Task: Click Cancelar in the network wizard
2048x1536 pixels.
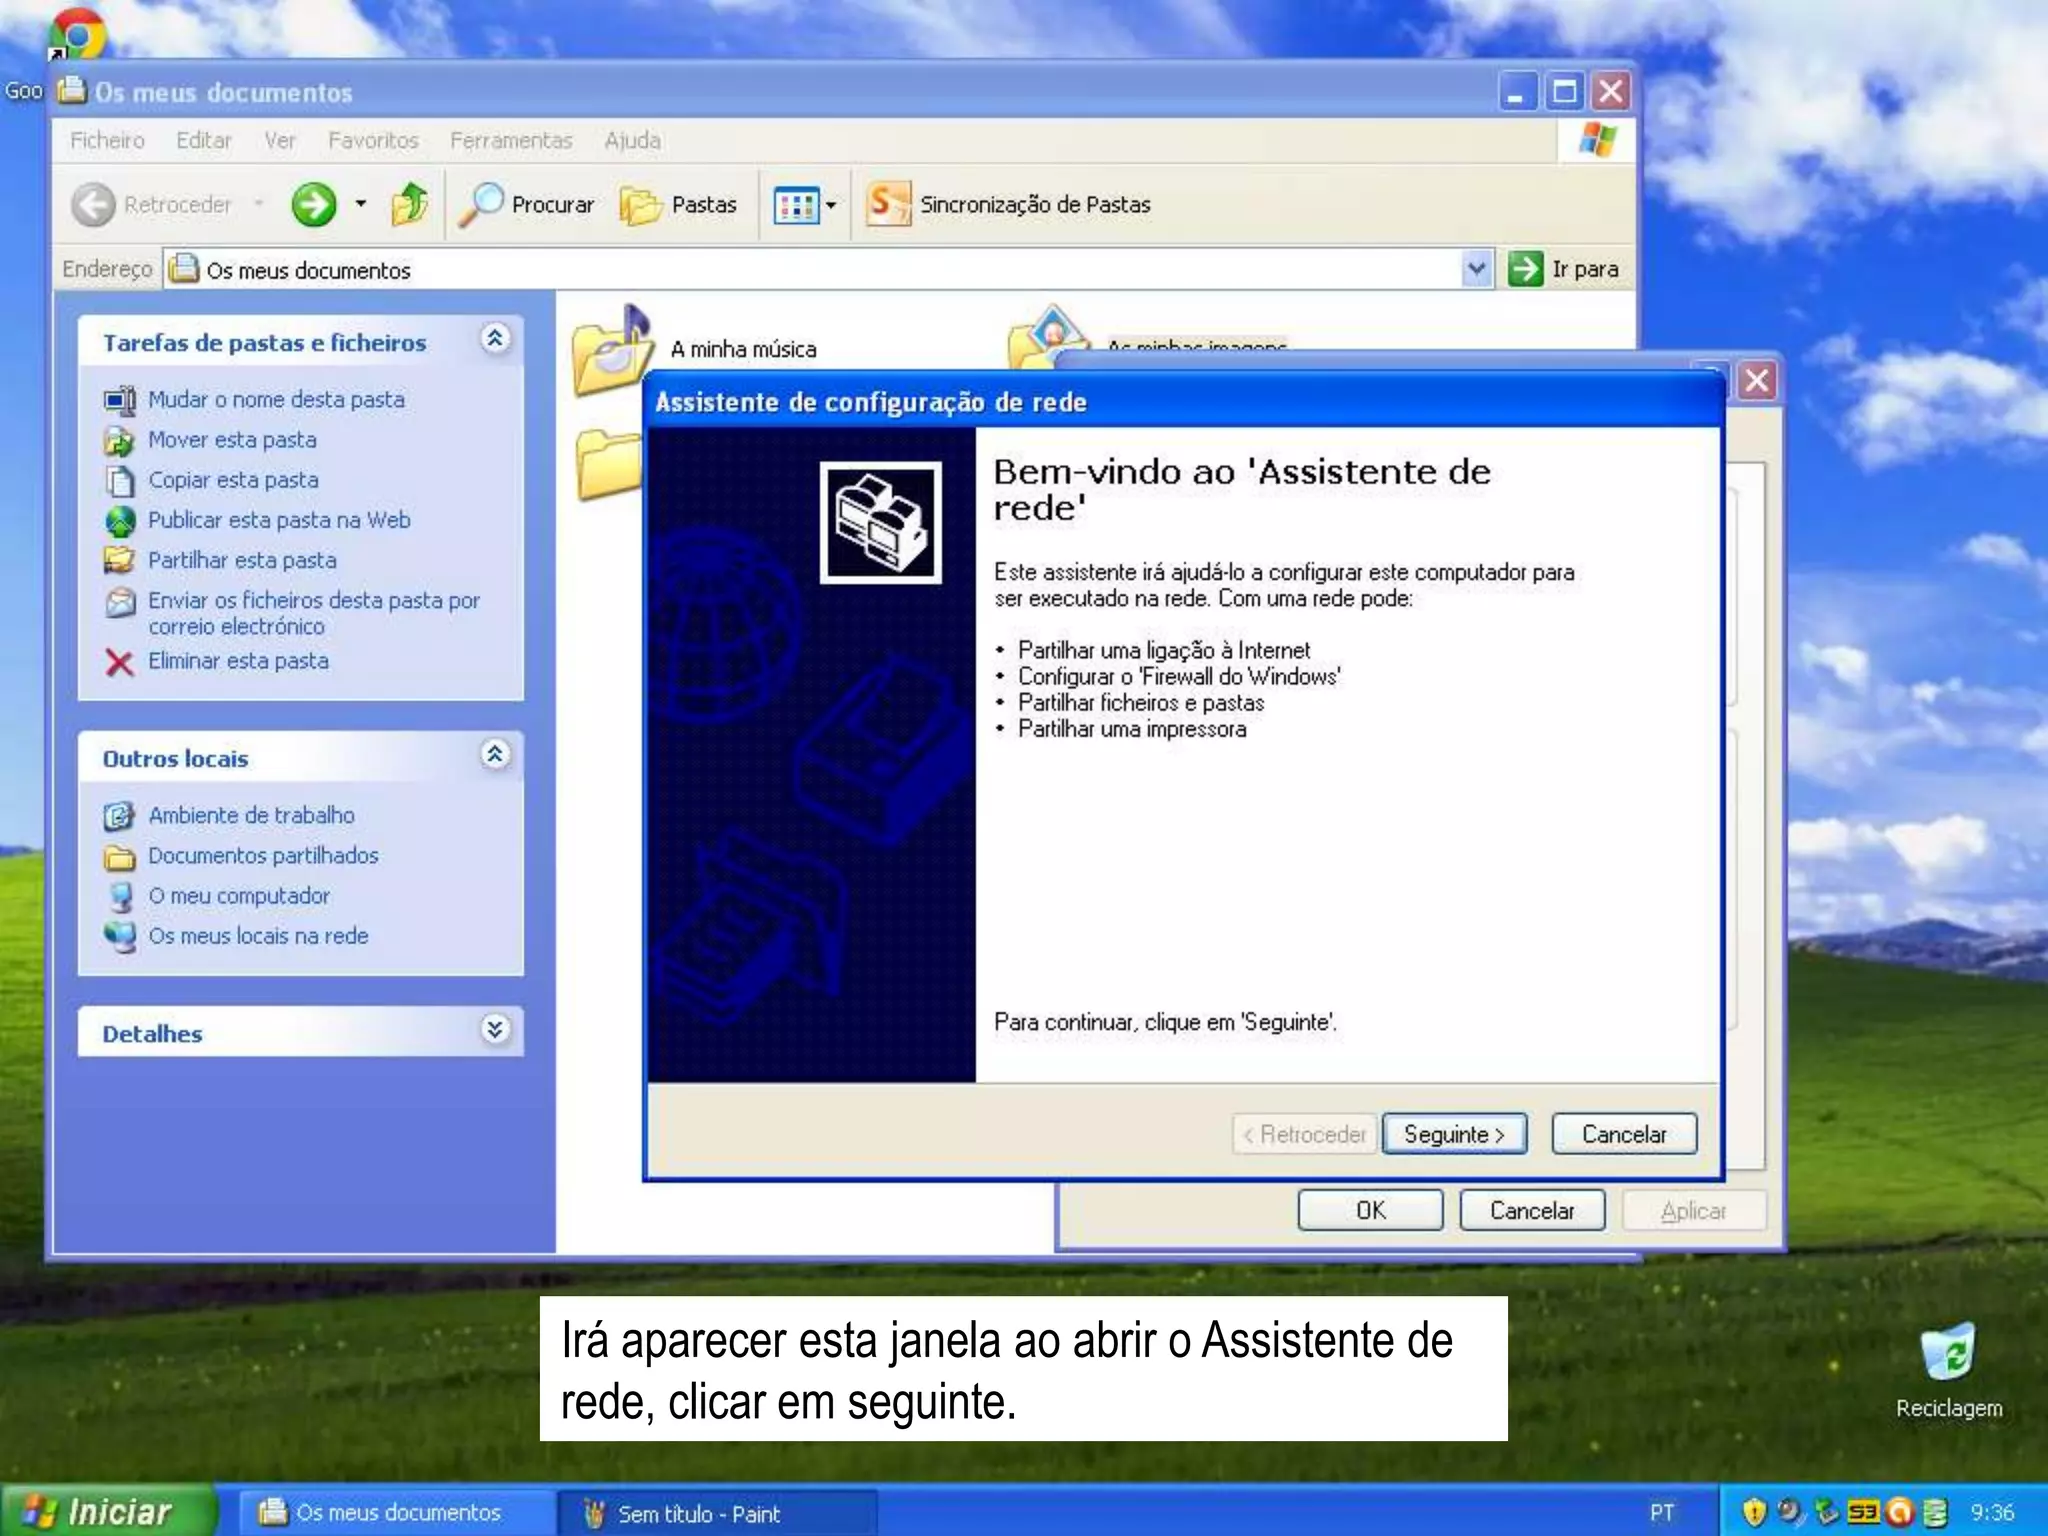Action: [1623, 1134]
